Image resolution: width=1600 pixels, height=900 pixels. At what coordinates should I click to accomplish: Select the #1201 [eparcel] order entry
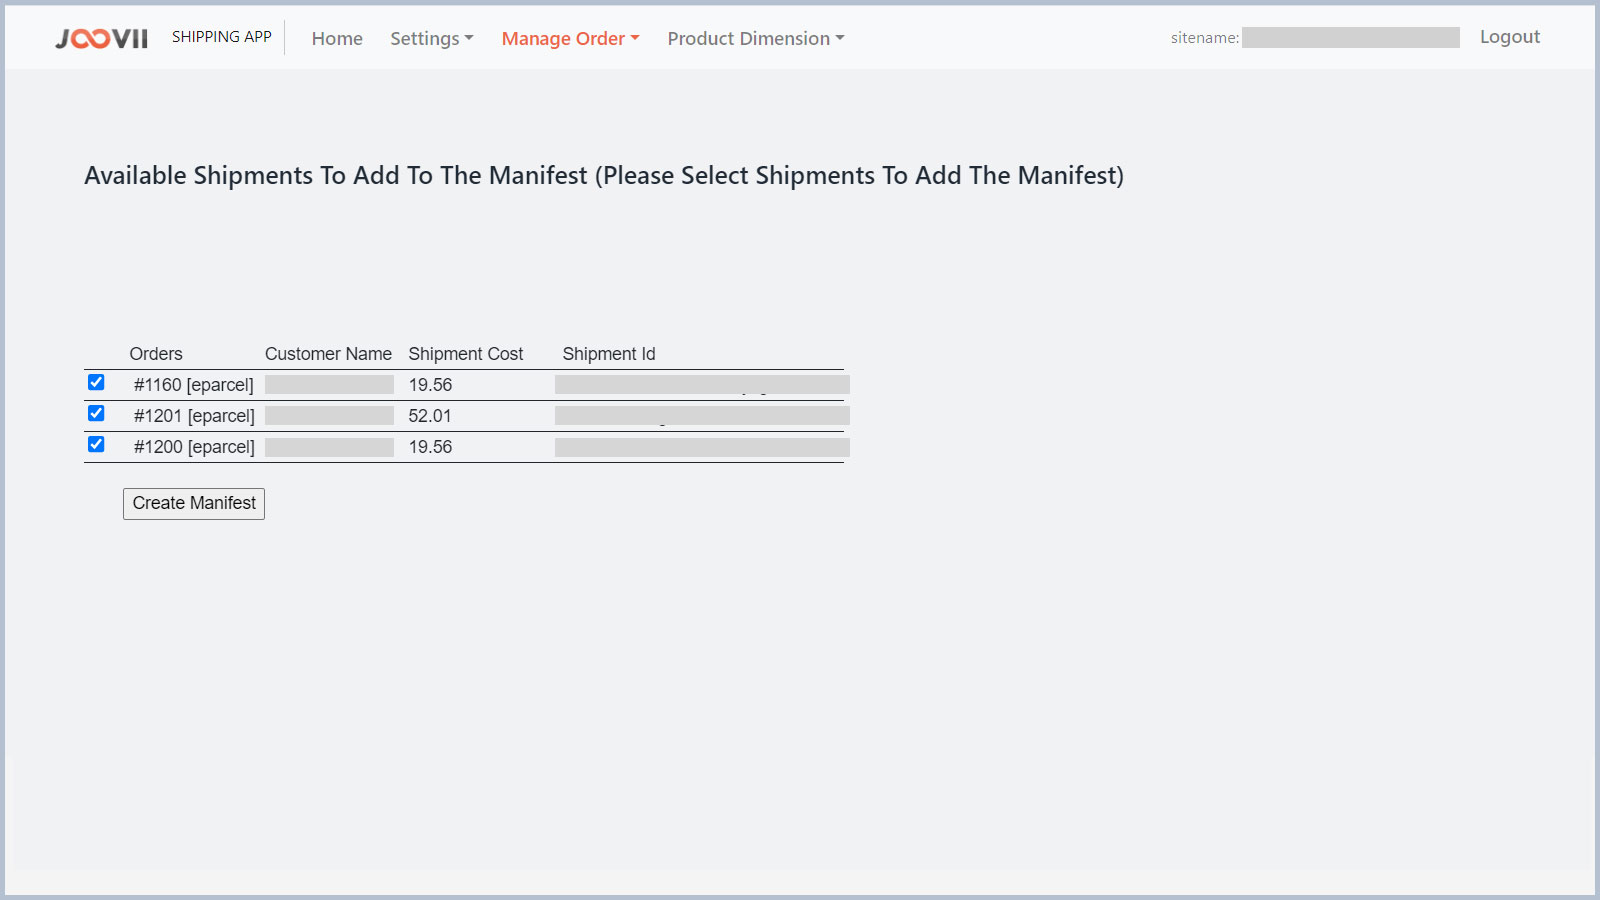[x=194, y=416]
